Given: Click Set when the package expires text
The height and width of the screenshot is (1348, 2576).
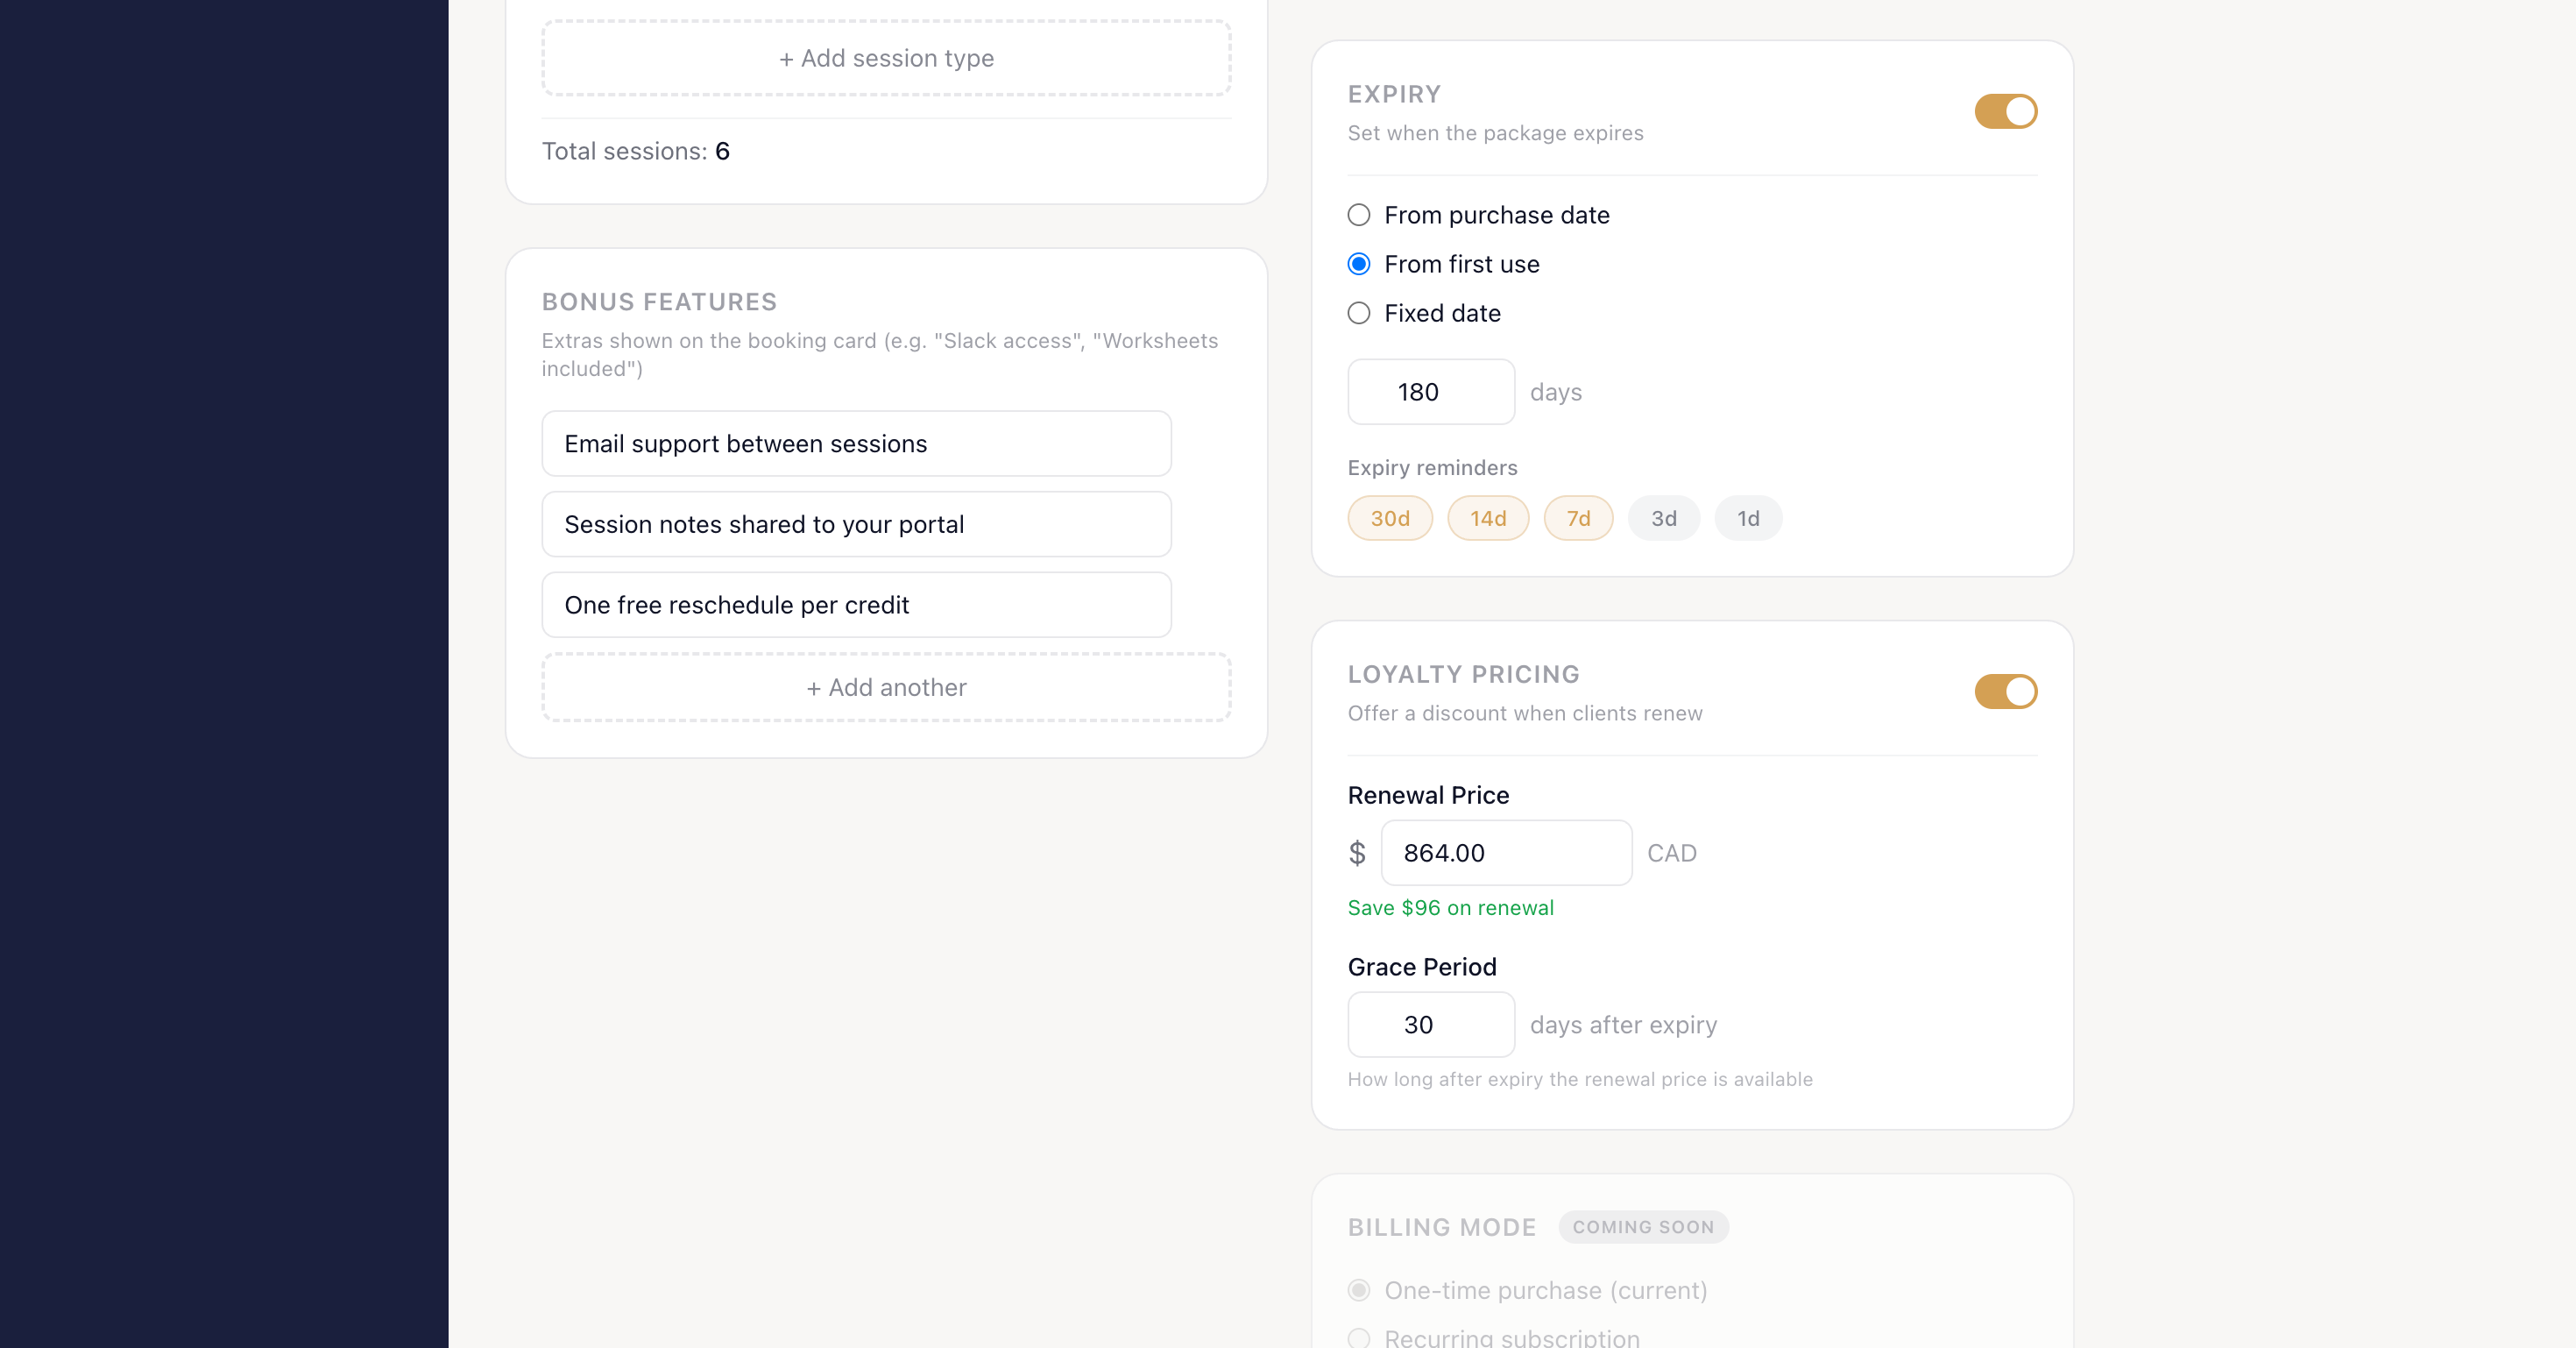Looking at the screenshot, I should 1495,133.
